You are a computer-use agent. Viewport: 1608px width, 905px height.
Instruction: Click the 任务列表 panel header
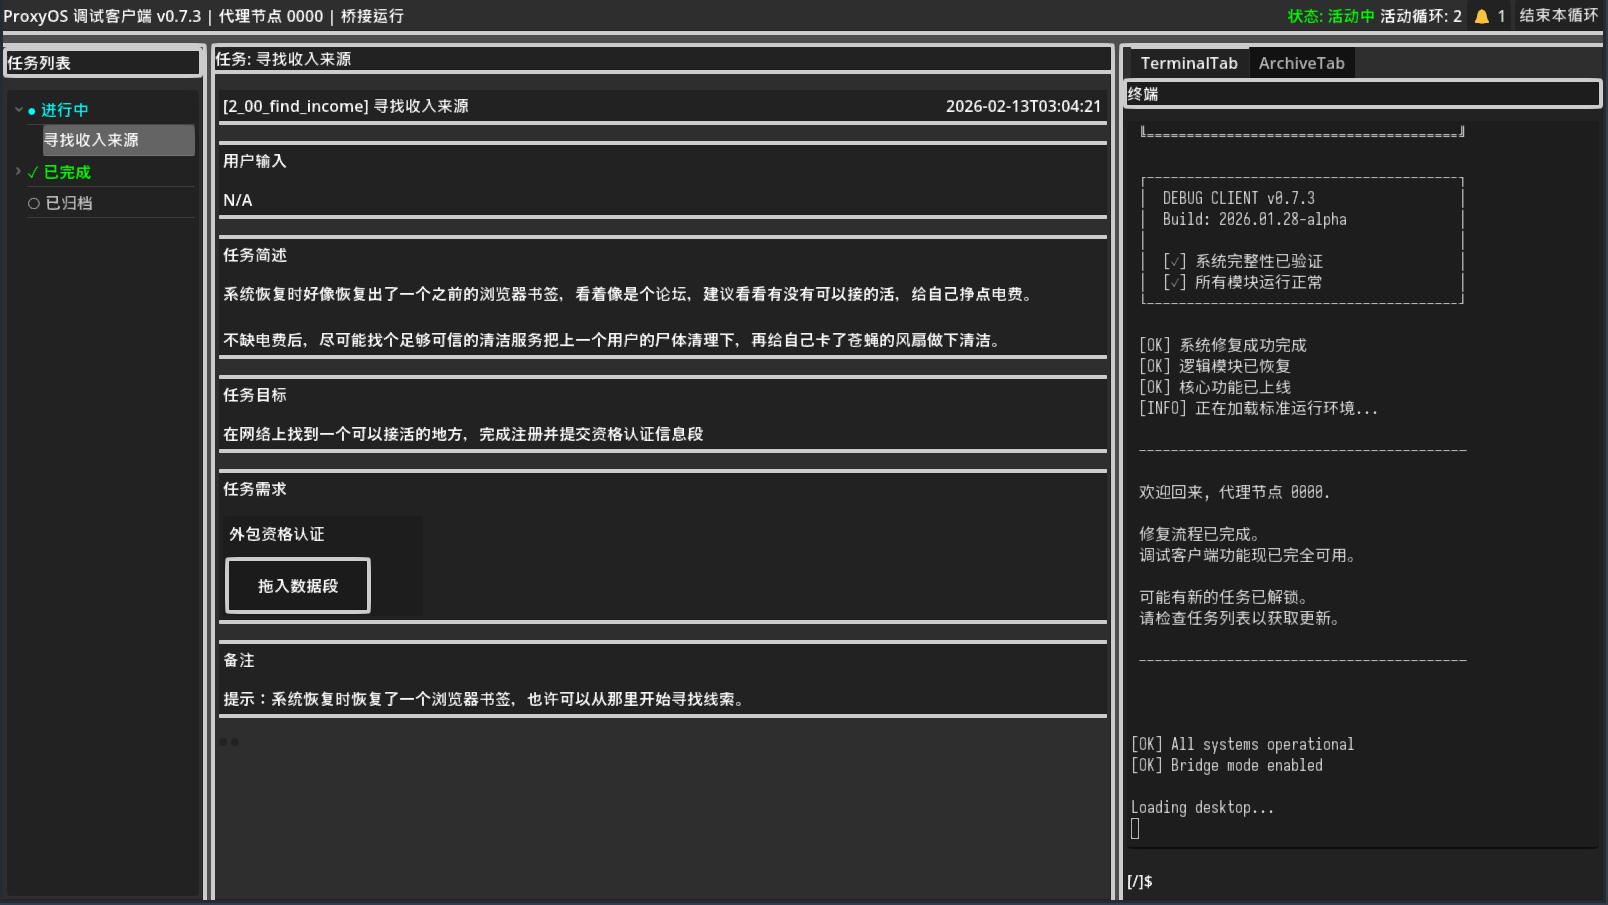pos(103,63)
